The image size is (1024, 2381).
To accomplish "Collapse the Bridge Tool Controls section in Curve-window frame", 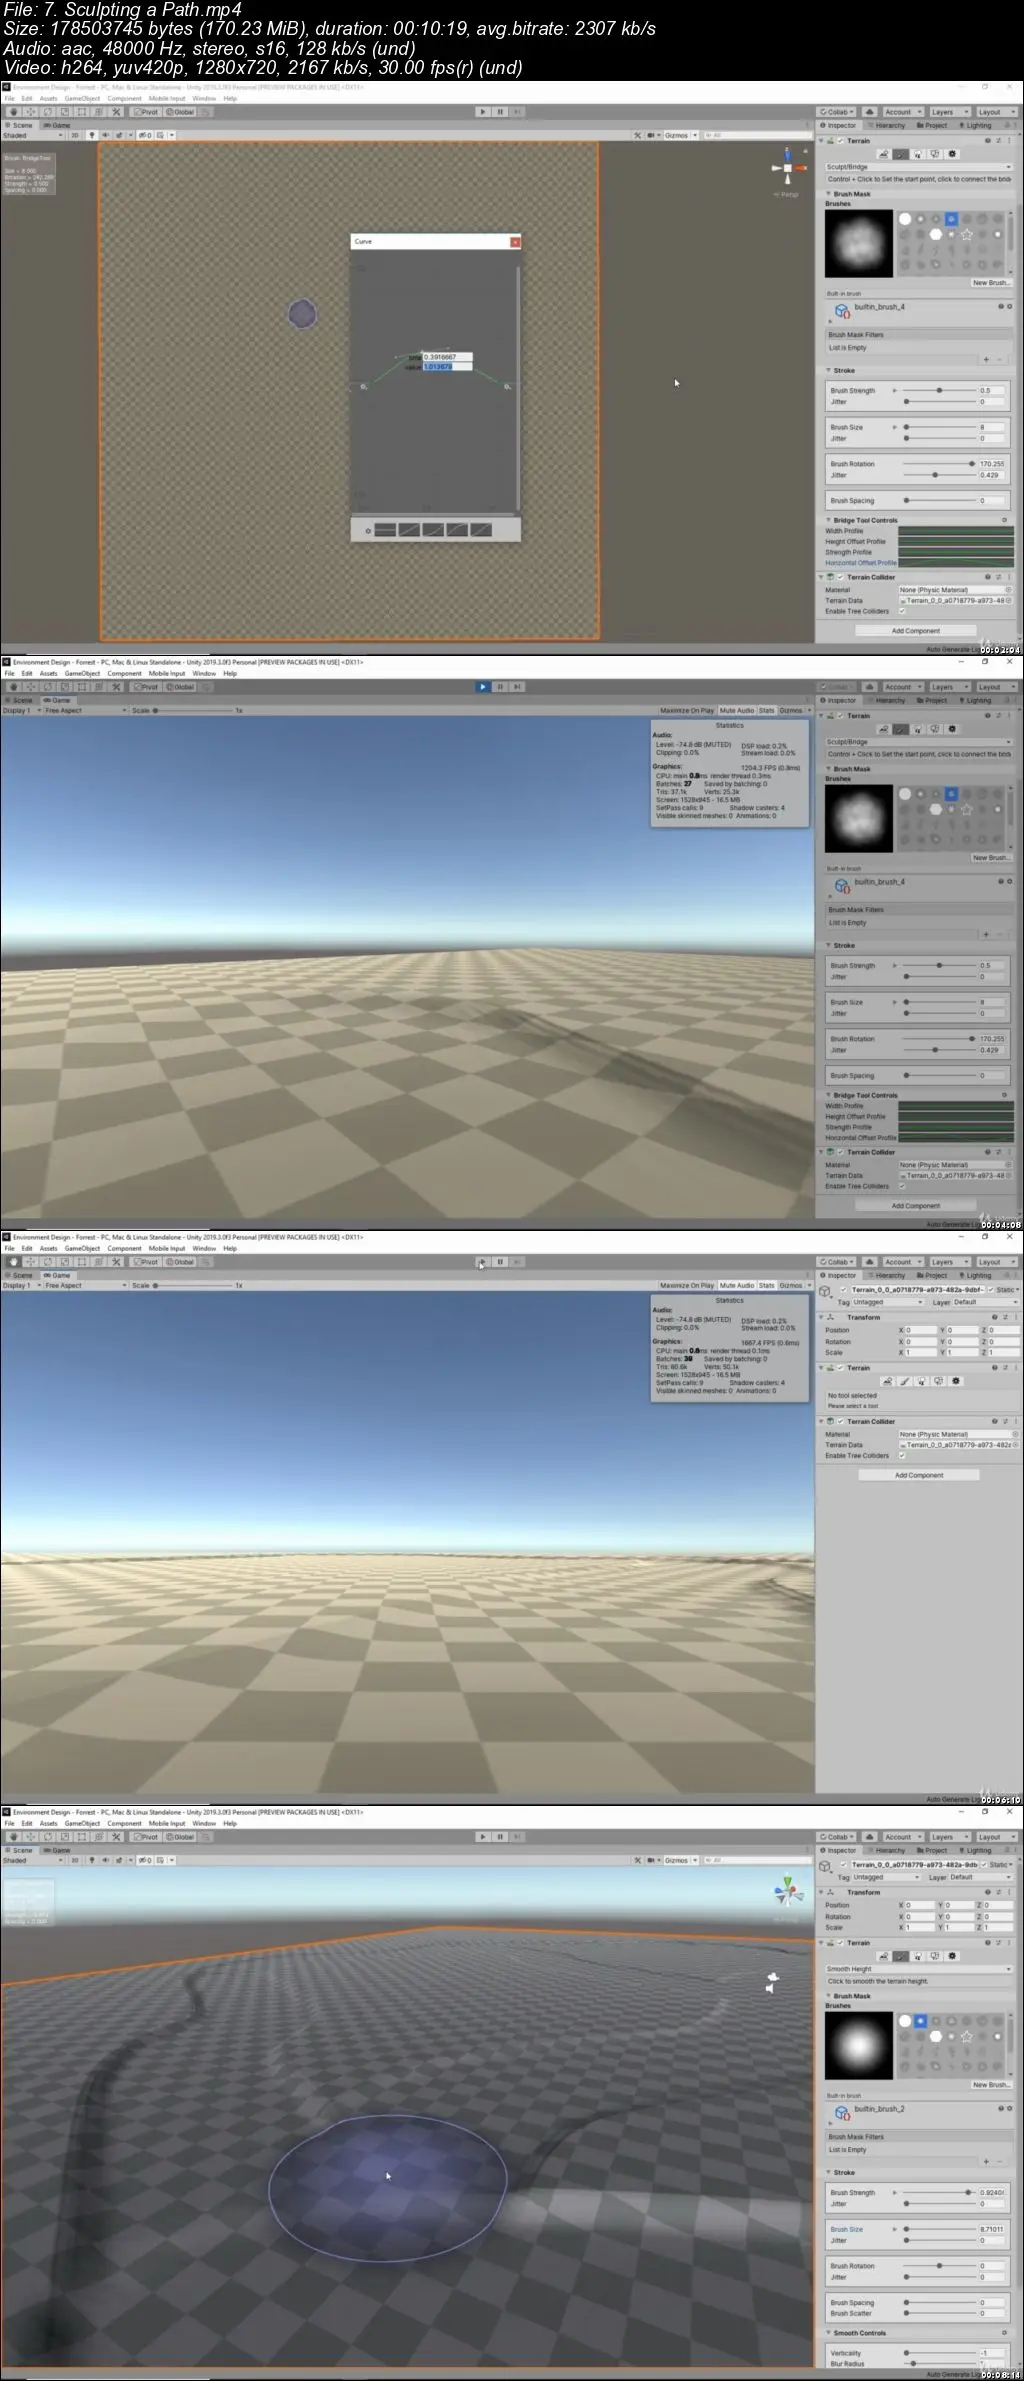I will click(x=828, y=520).
